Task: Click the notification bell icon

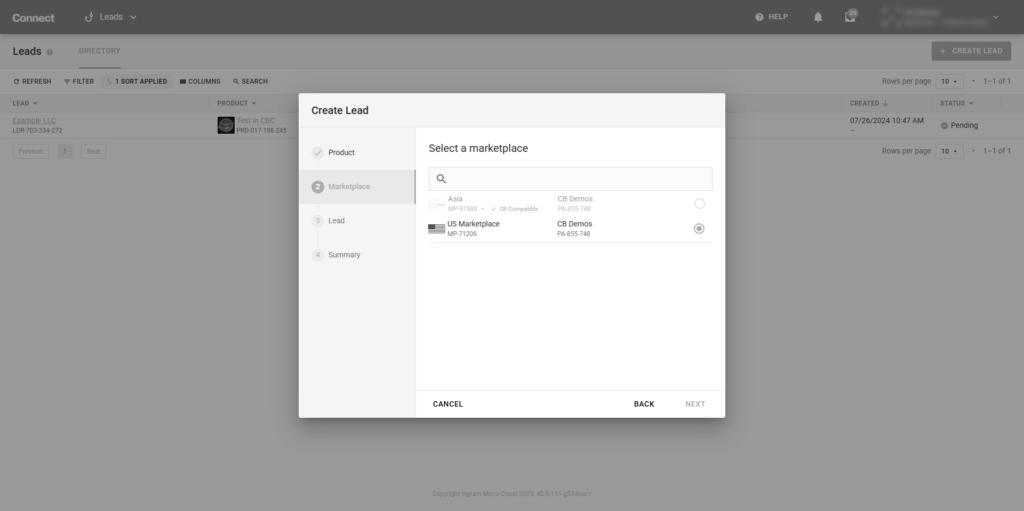Action: pos(818,17)
